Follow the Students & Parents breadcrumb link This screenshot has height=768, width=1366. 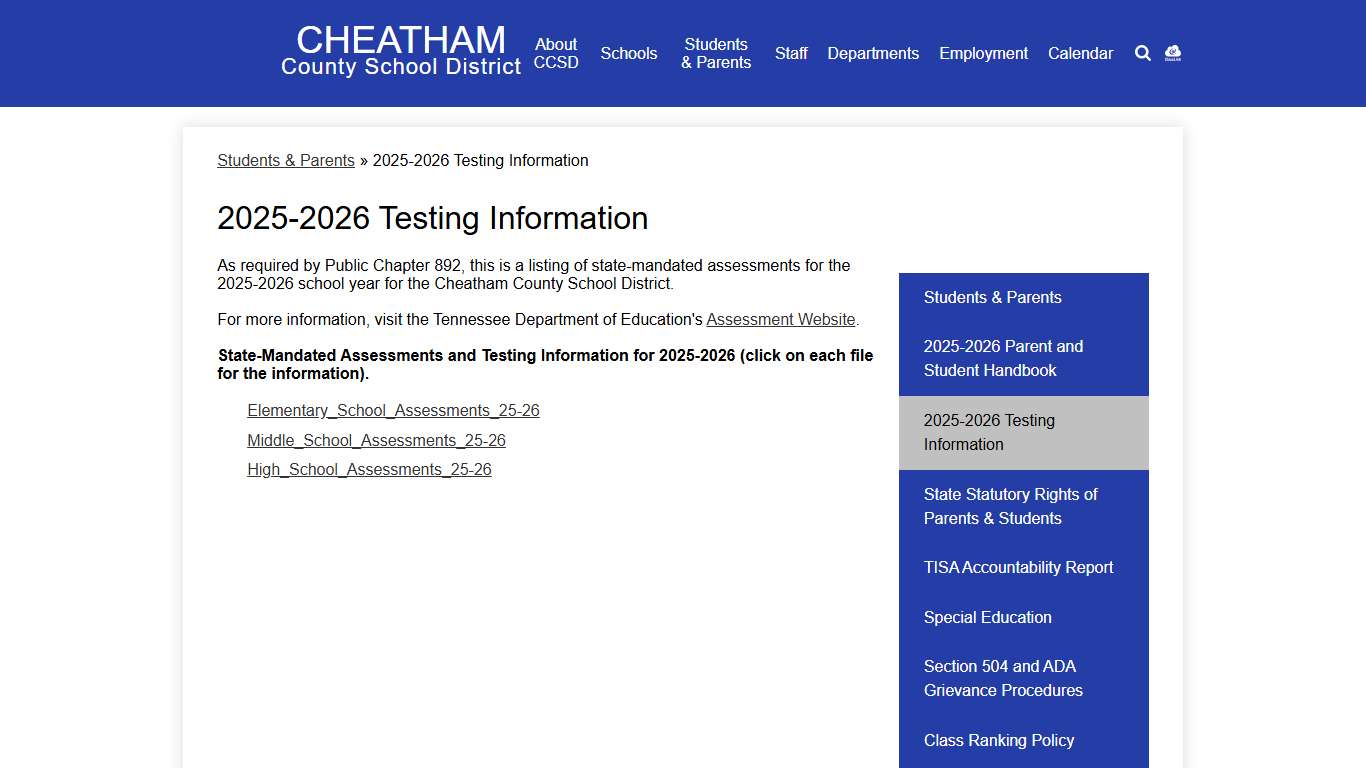pos(285,160)
